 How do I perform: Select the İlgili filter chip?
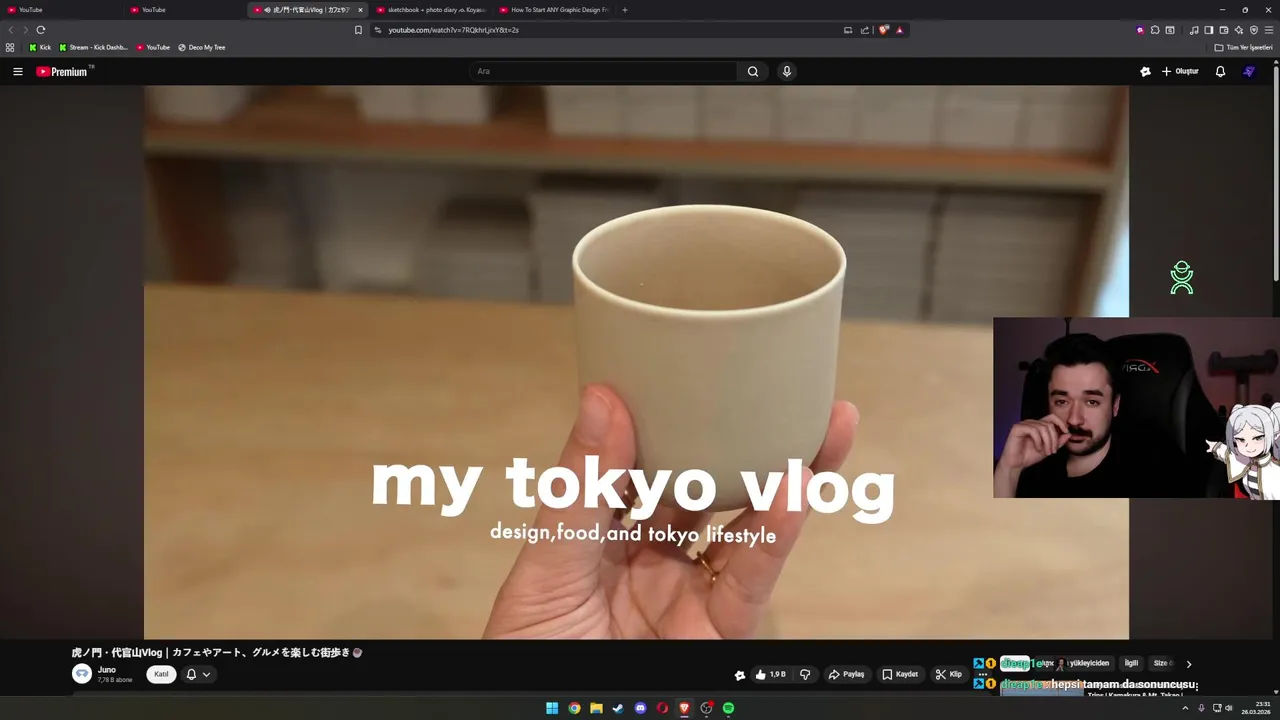click(1131, 663)
